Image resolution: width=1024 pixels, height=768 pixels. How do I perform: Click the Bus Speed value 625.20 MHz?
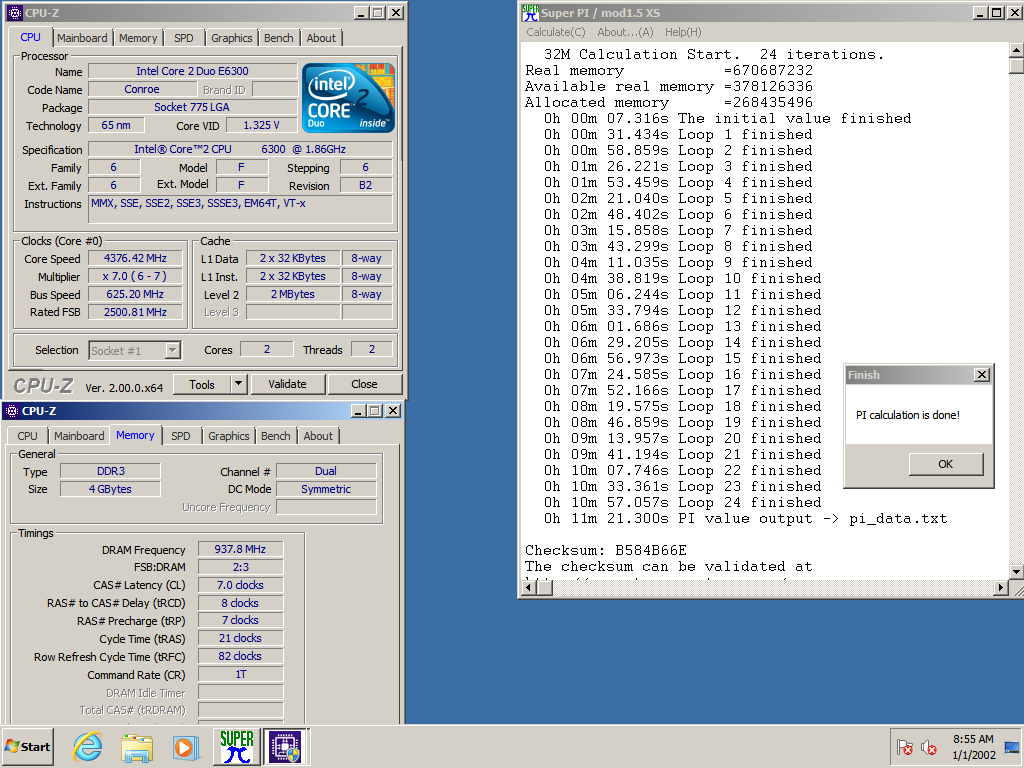point(135,295)
